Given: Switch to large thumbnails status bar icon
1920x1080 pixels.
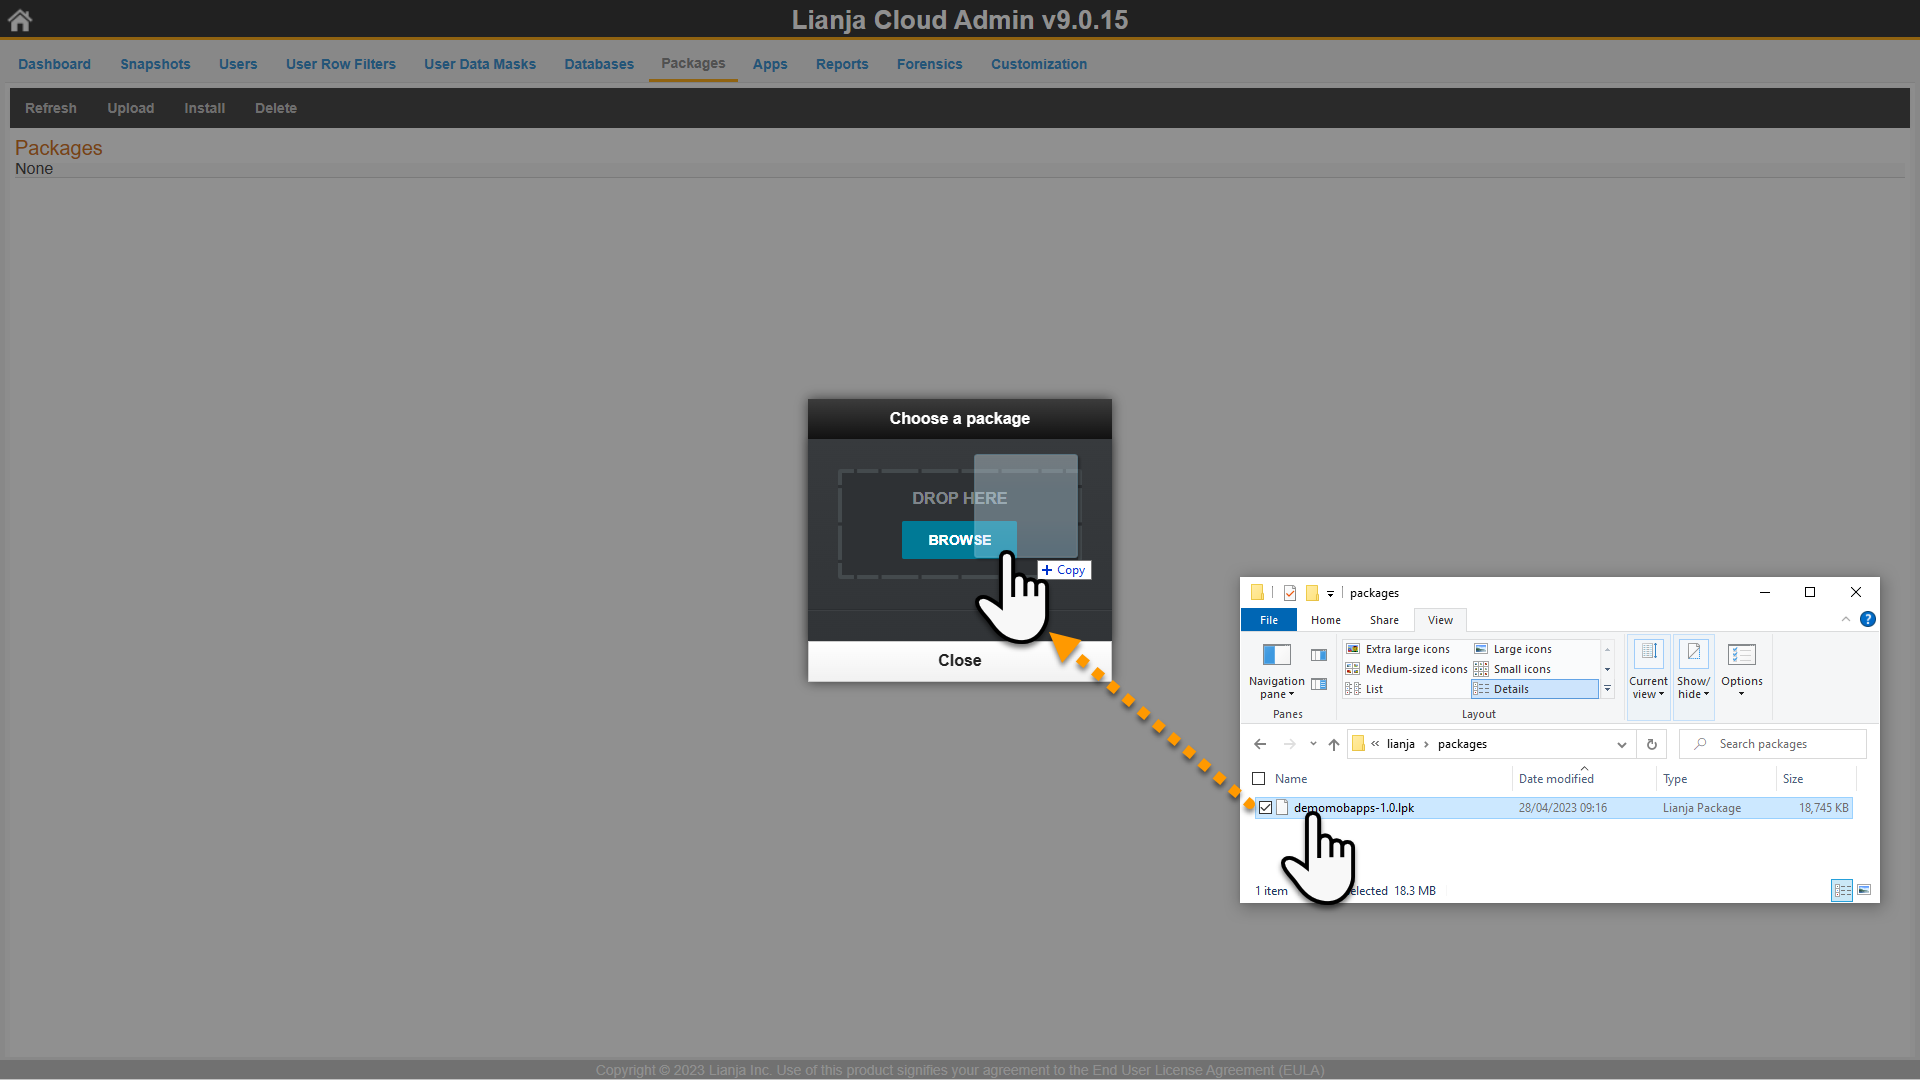Looking at the screenshot, I should pyautogui.click(x=1864, y=890).
